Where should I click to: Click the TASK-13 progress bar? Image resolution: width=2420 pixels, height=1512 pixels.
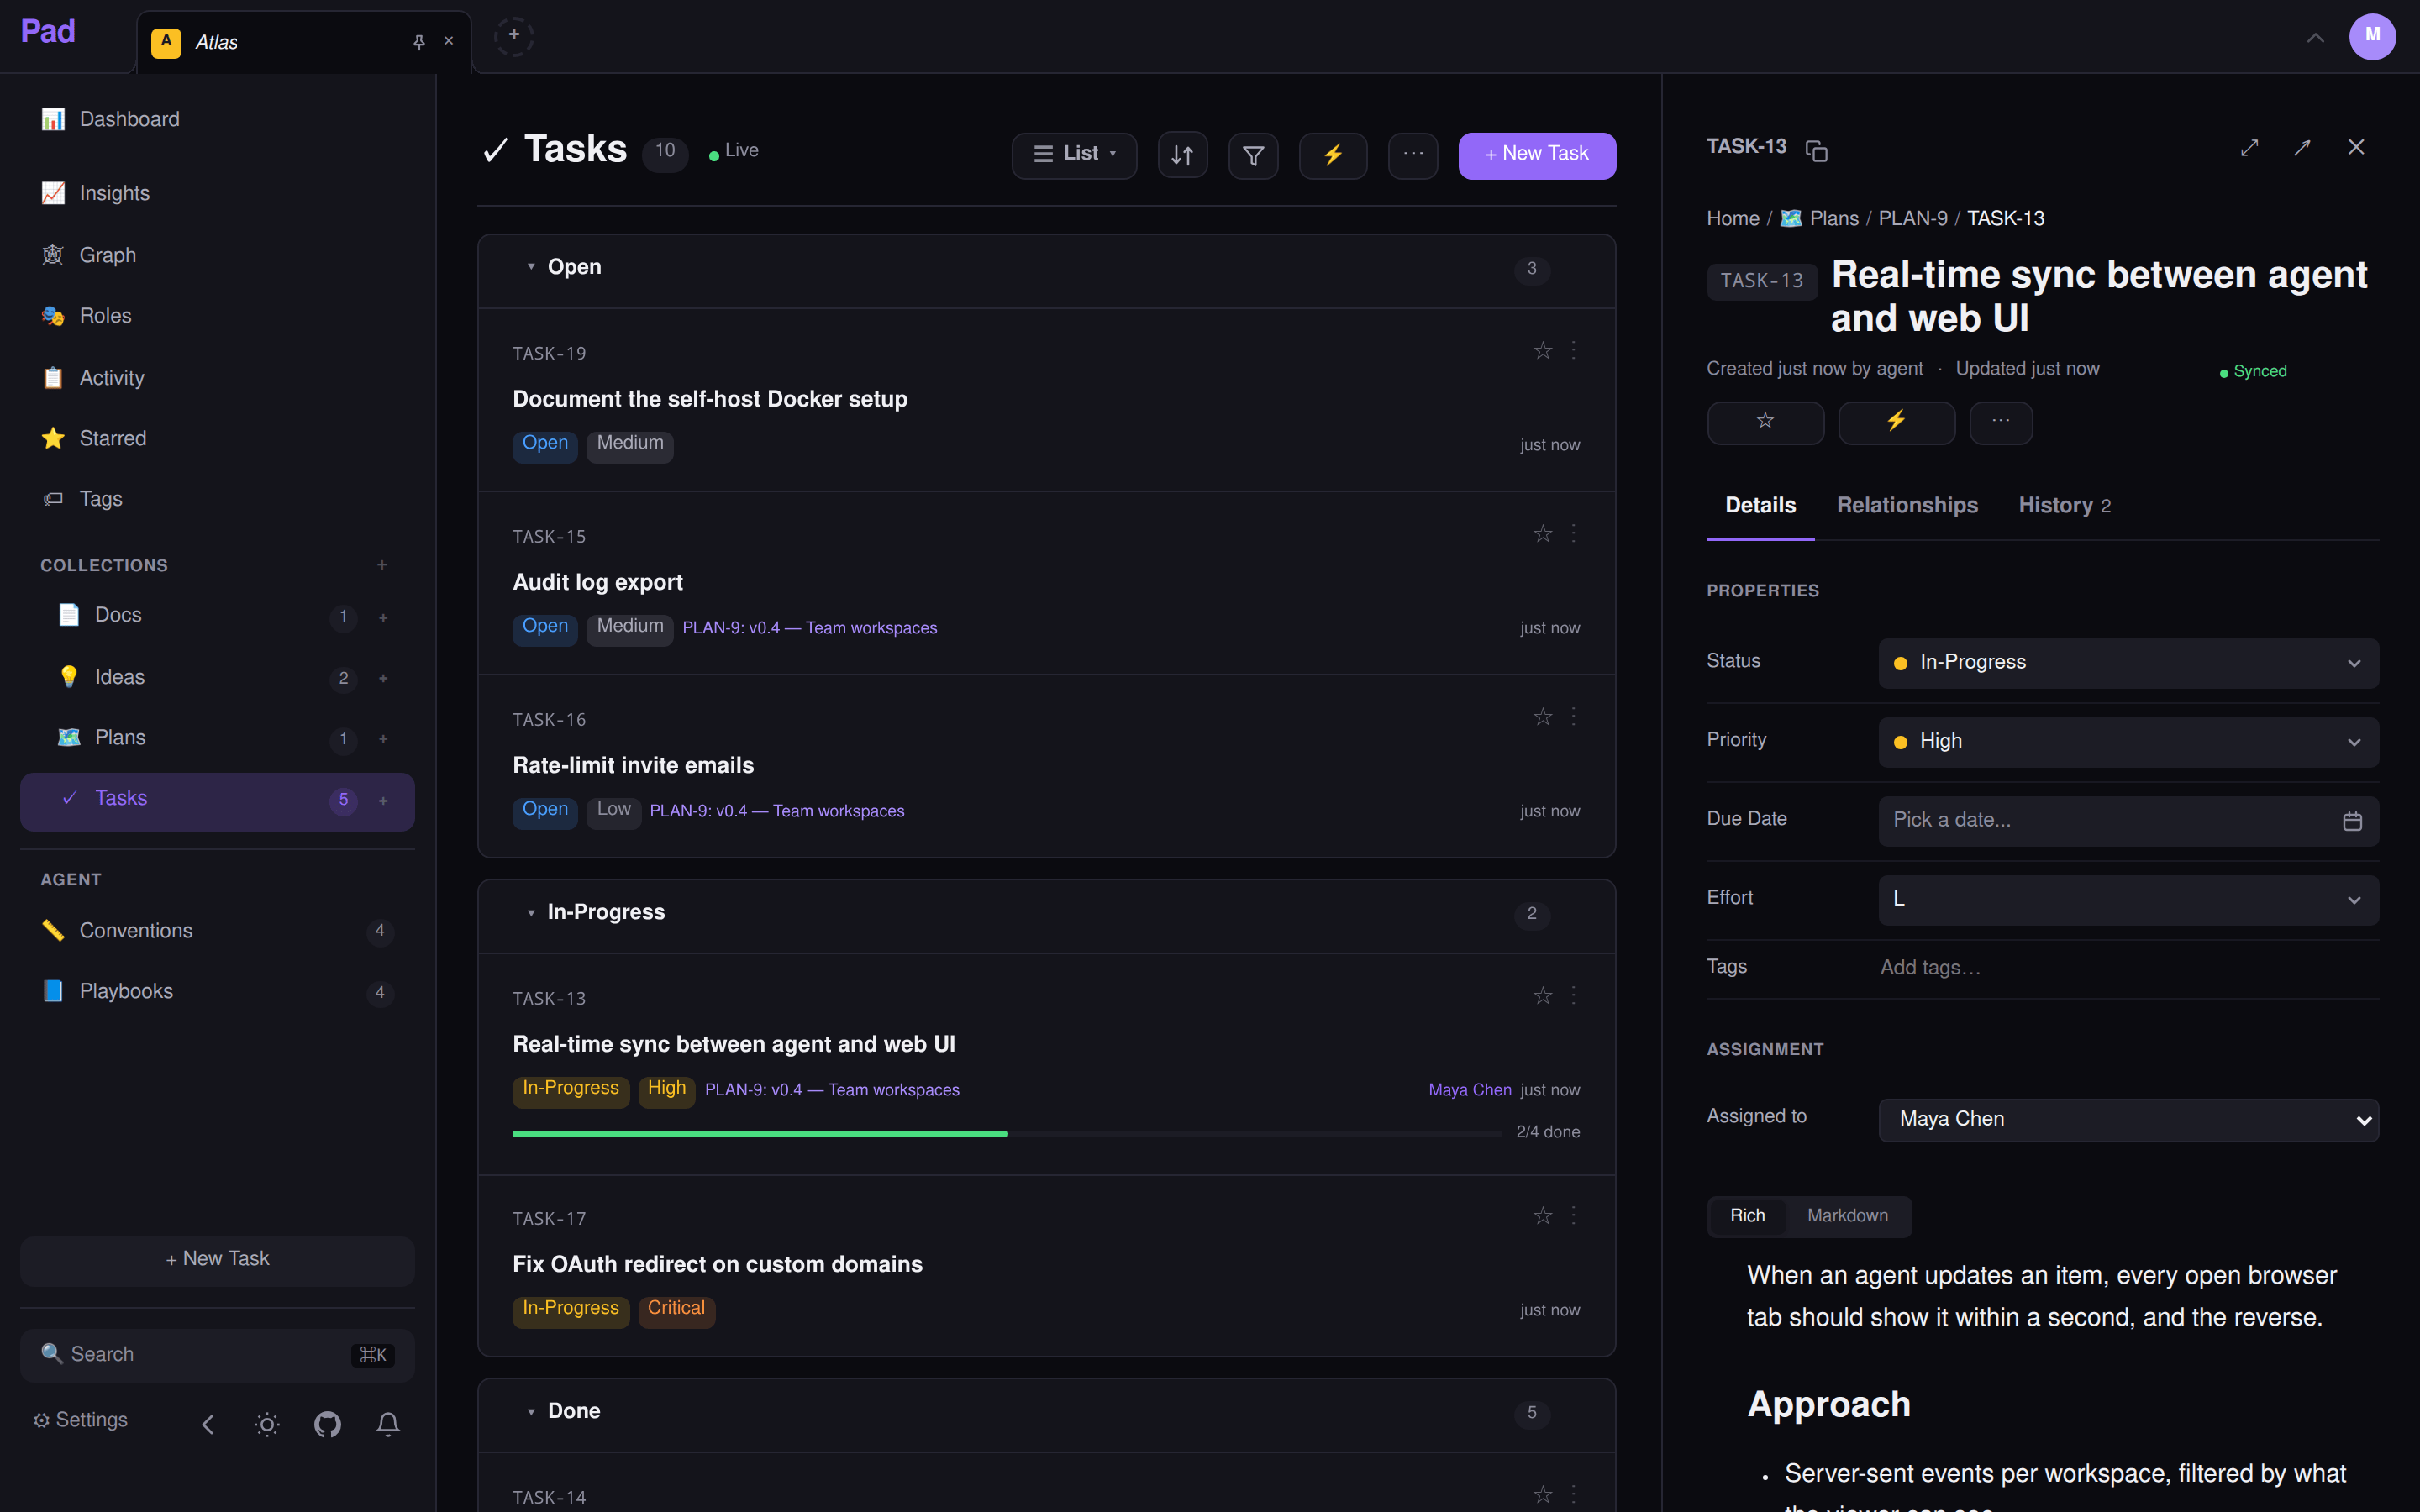(1006, 1133)
